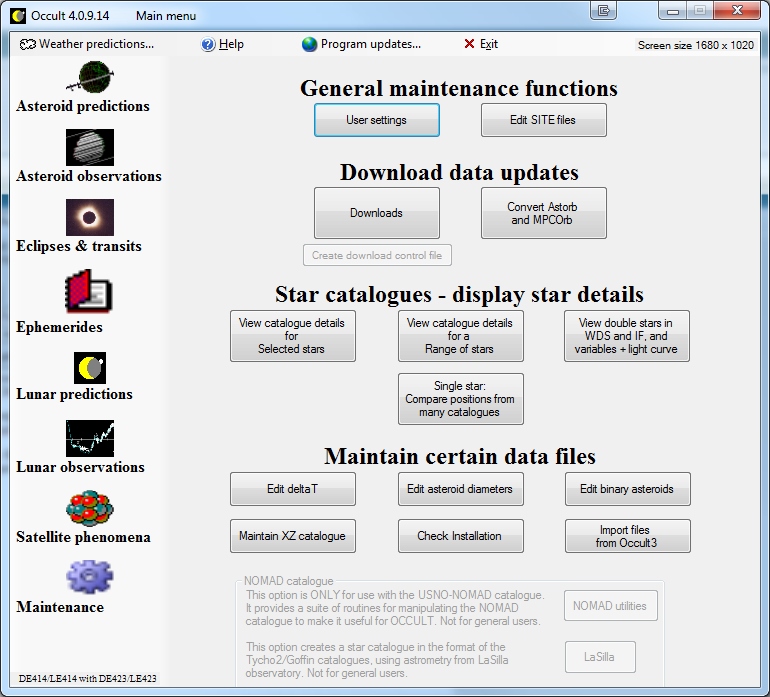Image resolution: width=770 pixels, height=697 pixels.
Task: Click the Asteroid observations label
Action: [88, 176]
